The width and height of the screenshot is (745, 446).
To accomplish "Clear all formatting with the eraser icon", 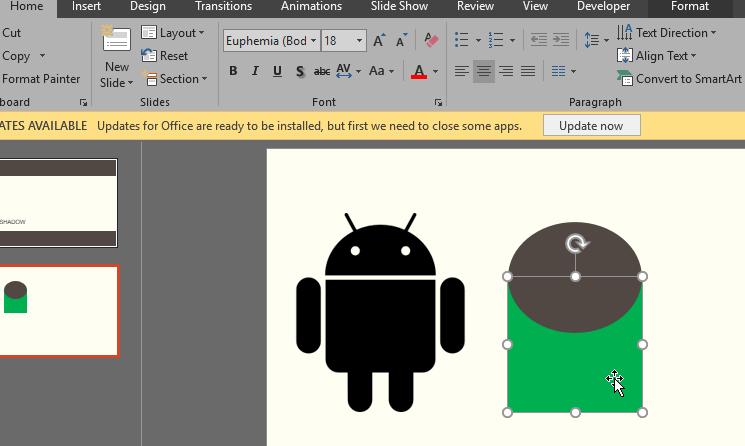I will tap(431, 40).
